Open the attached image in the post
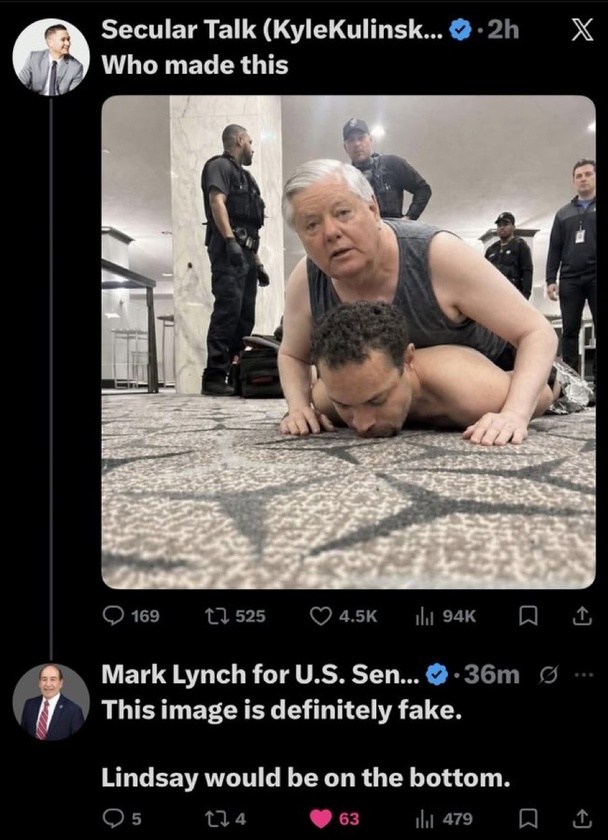Screen dimensions: 608x840 tap(349, 342)
